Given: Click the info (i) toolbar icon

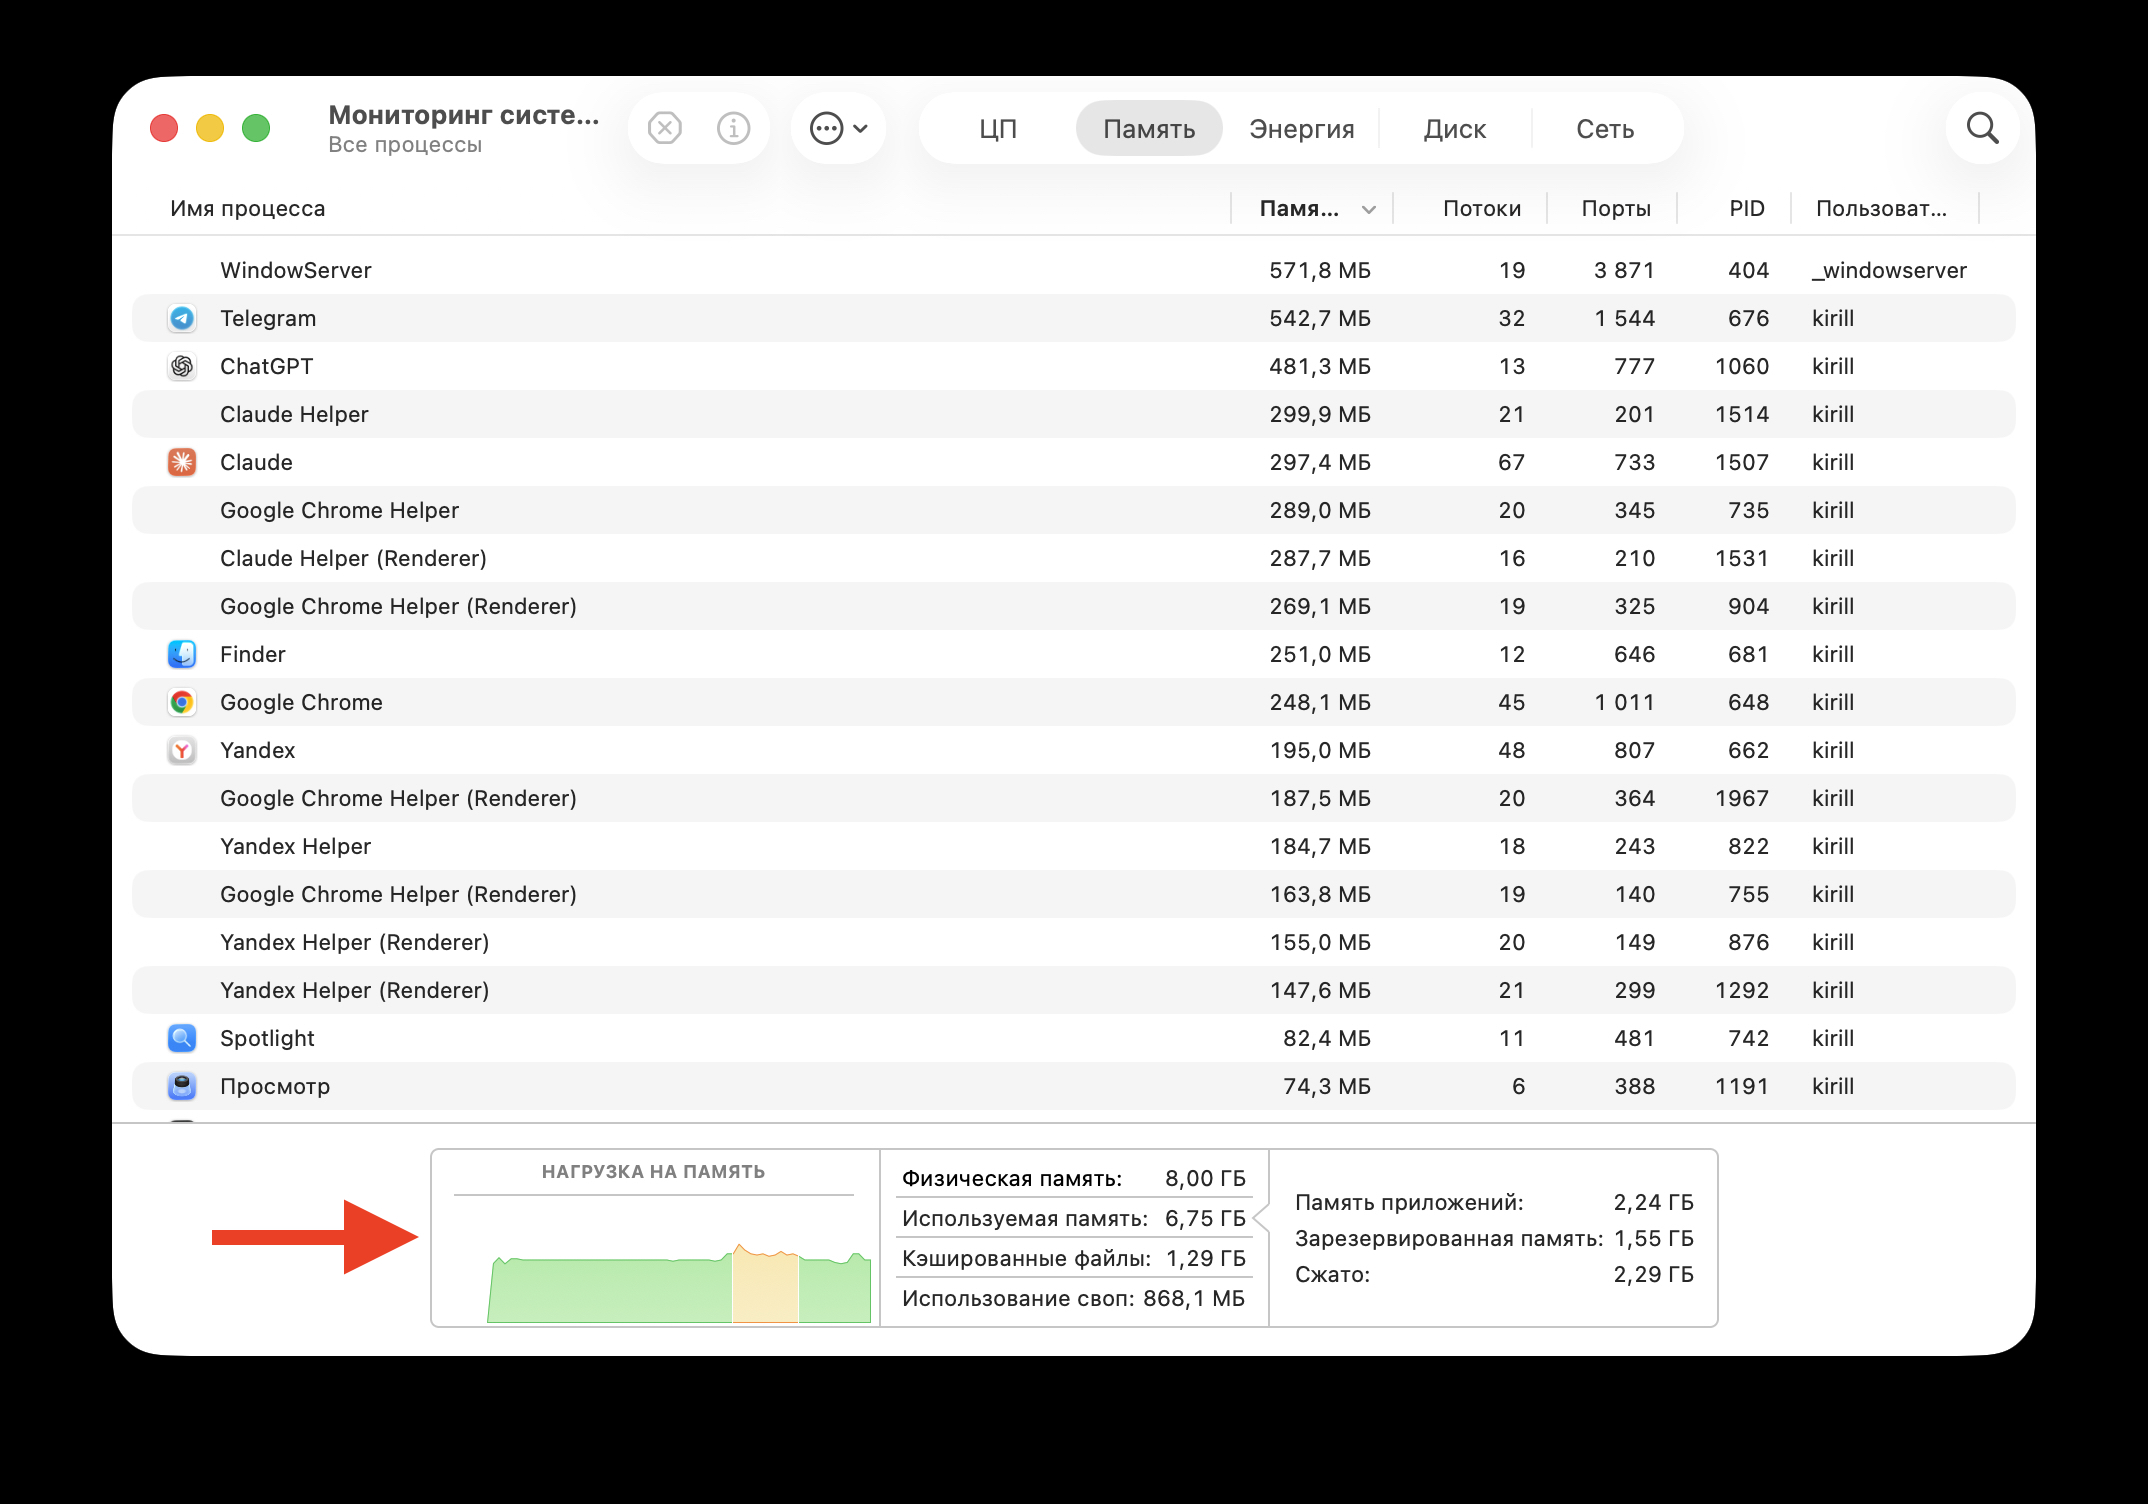Looking at the screenshot, I should (733, 128).
